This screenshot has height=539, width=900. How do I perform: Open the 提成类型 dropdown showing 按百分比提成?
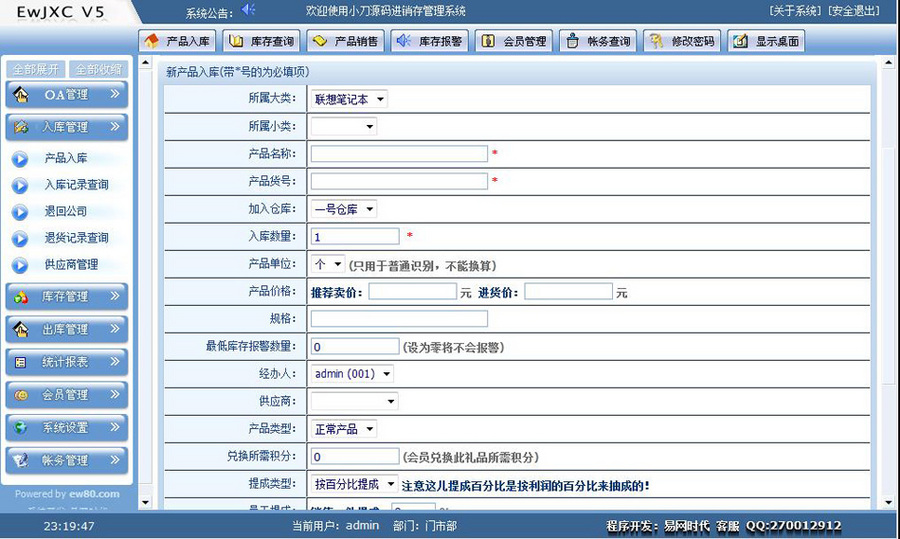(354, 484)
